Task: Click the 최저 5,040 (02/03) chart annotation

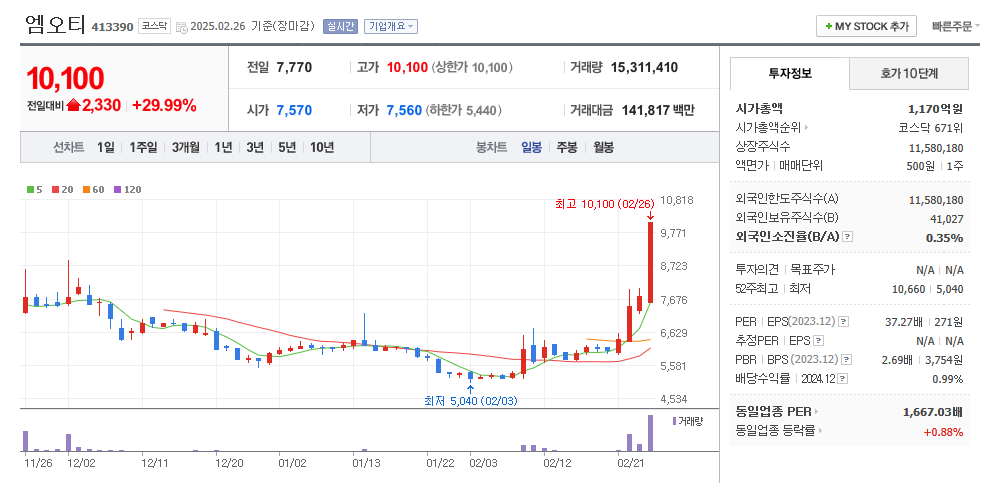Action: coord(471,400)
